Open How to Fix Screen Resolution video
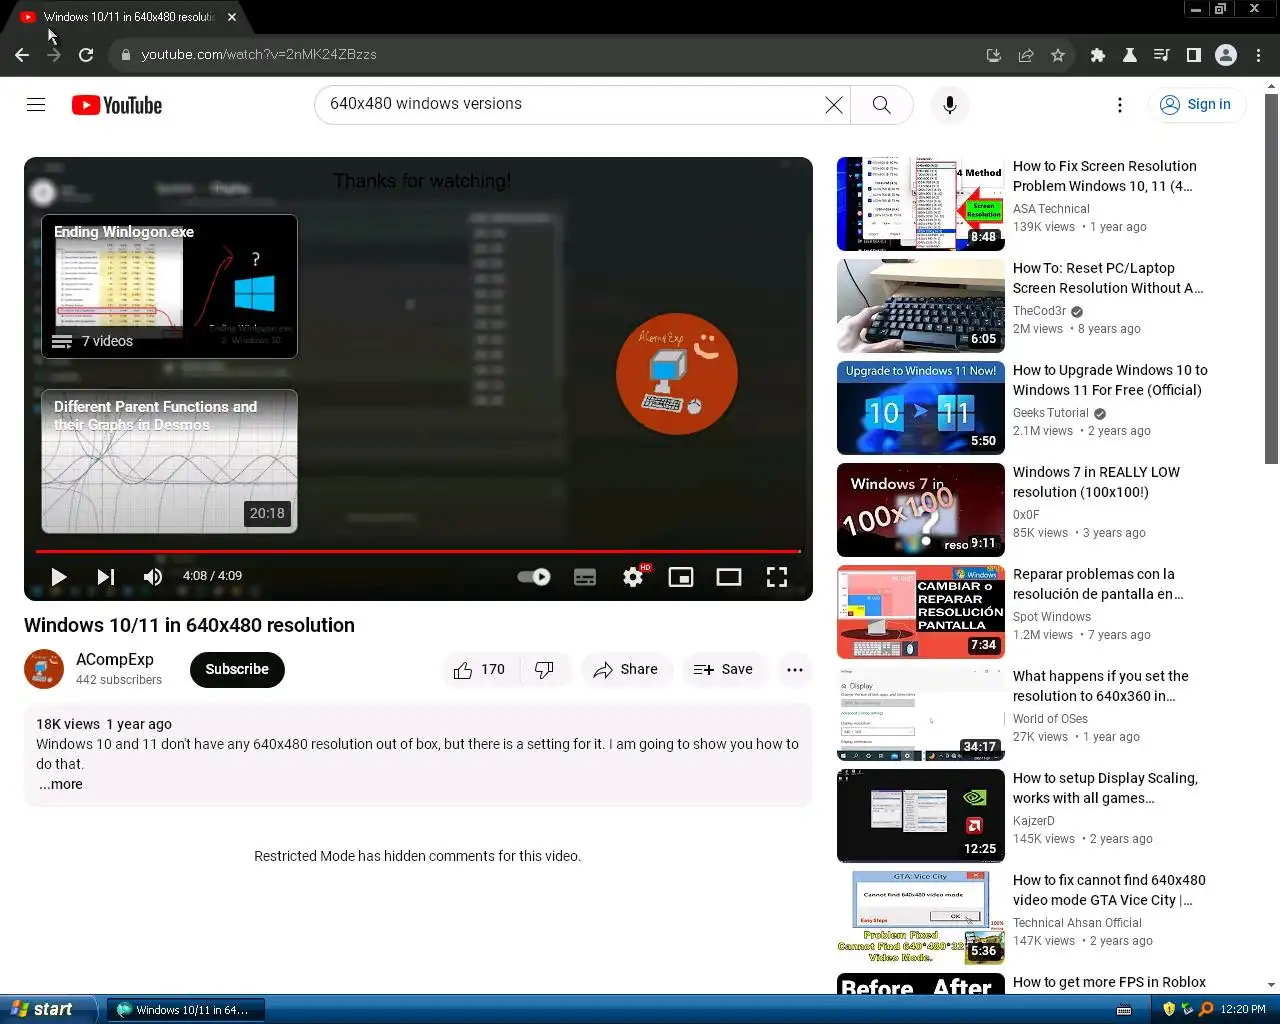The height and width of the screenshot is (1024, 1280). tap(1104, 176)
